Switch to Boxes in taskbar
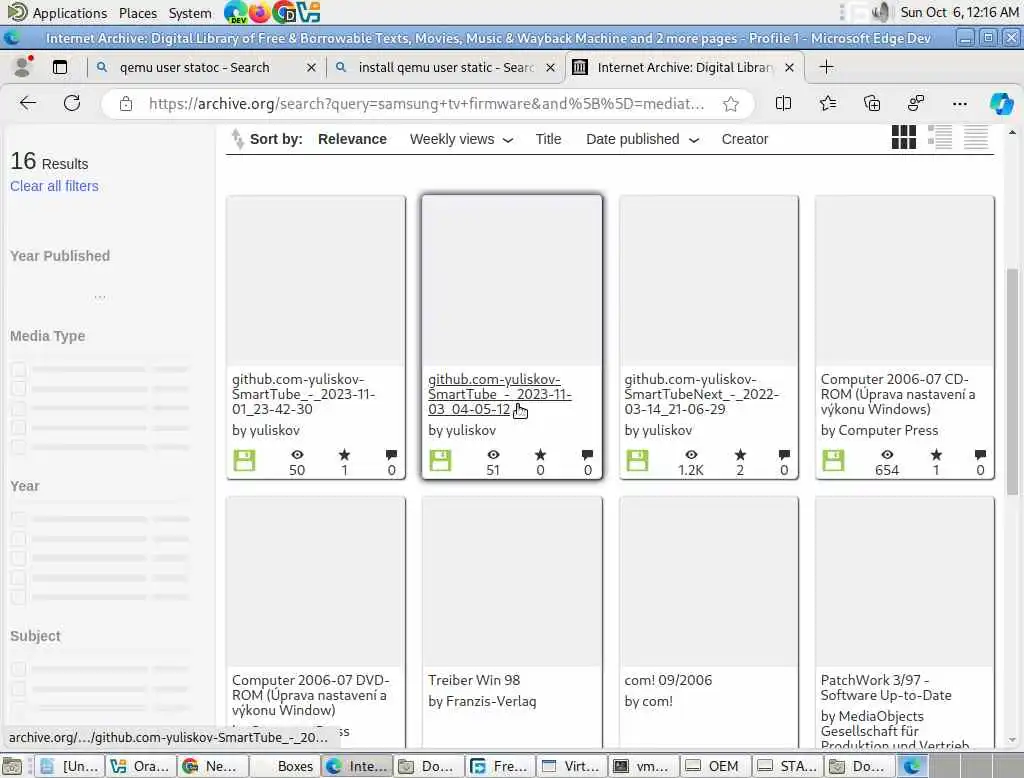This screenshot has height=778, width=1024. point(285,766)
